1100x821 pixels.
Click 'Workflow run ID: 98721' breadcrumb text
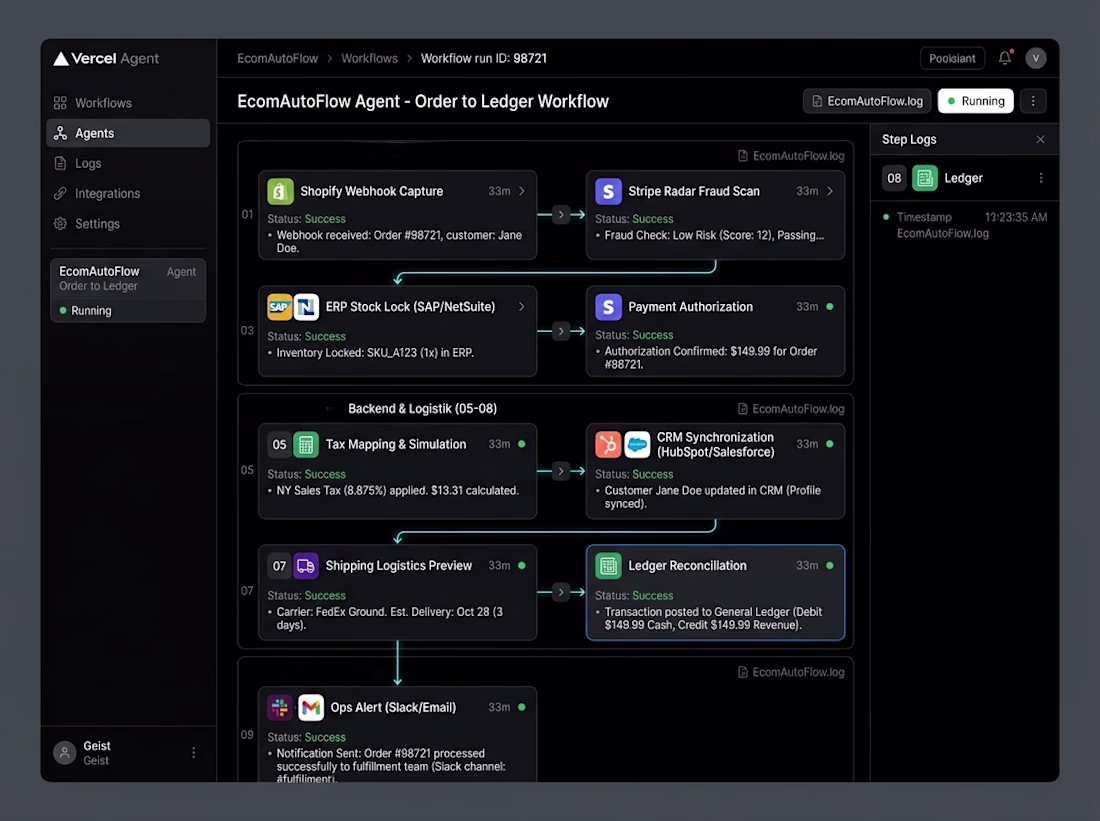483,58
